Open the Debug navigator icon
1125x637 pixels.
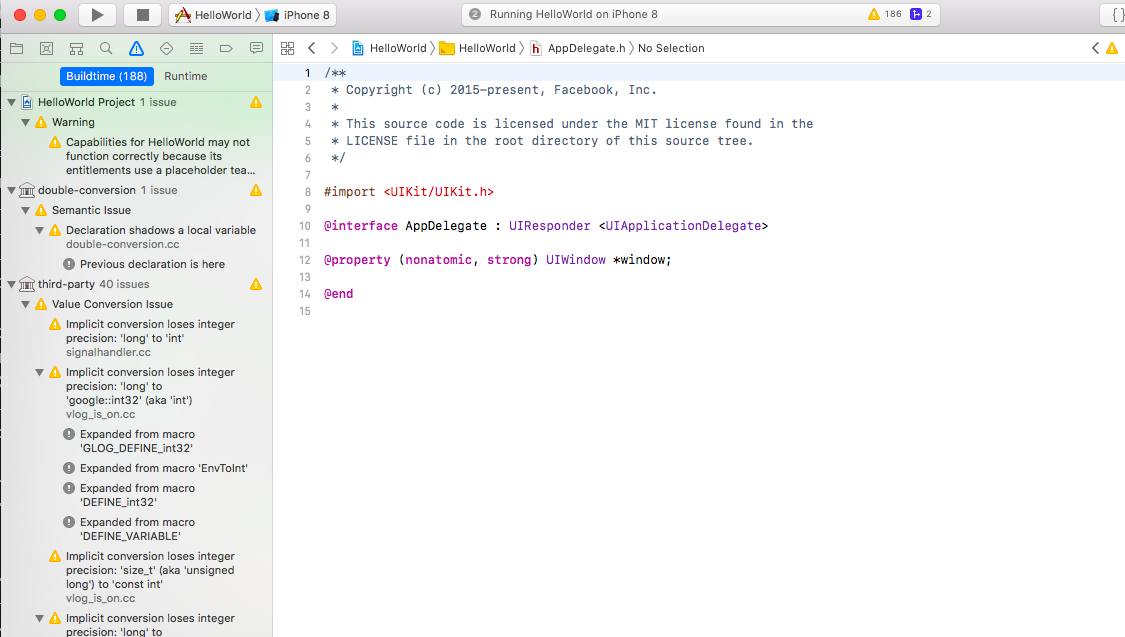[196, 47]
